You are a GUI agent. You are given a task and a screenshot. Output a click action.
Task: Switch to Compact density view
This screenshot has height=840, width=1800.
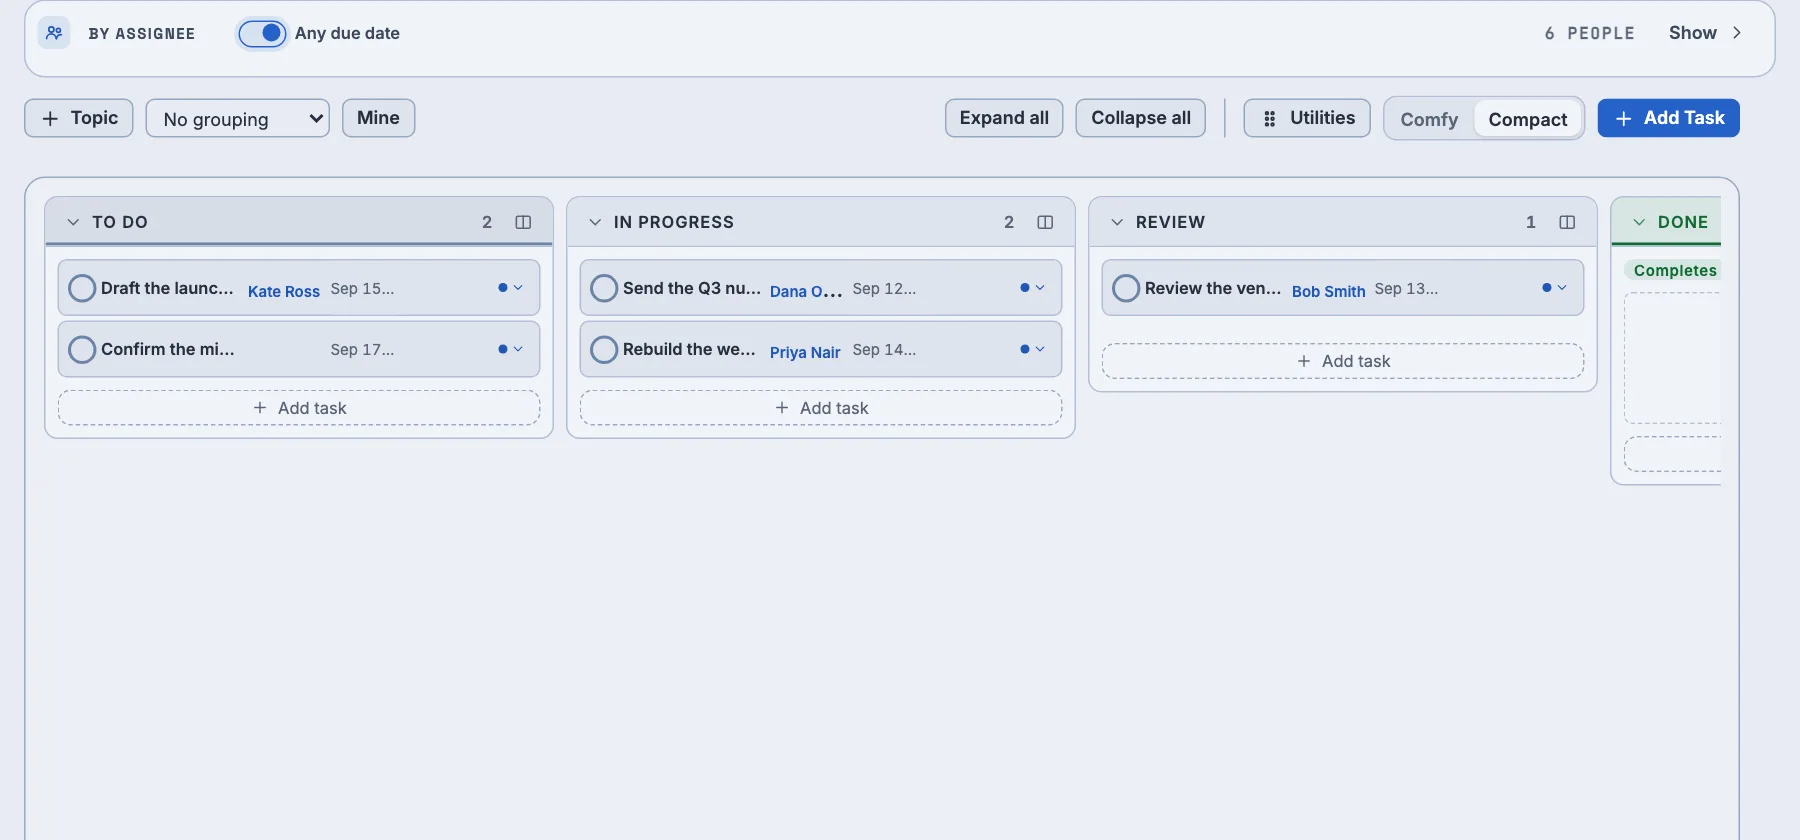tap(1527, 119)
